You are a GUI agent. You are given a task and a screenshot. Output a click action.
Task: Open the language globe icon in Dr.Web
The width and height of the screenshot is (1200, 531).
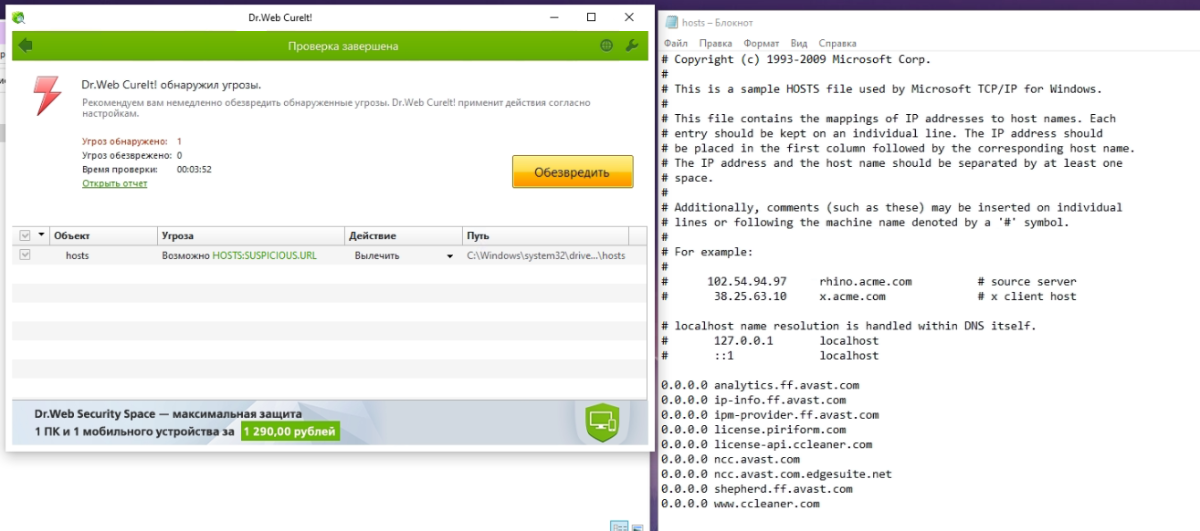(606, 45)
